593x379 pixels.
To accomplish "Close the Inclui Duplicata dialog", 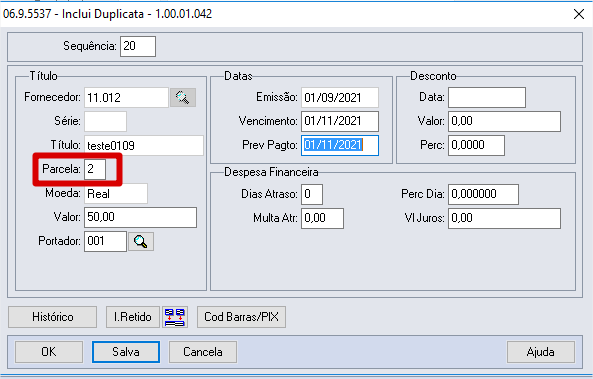I will coord(579,14).
